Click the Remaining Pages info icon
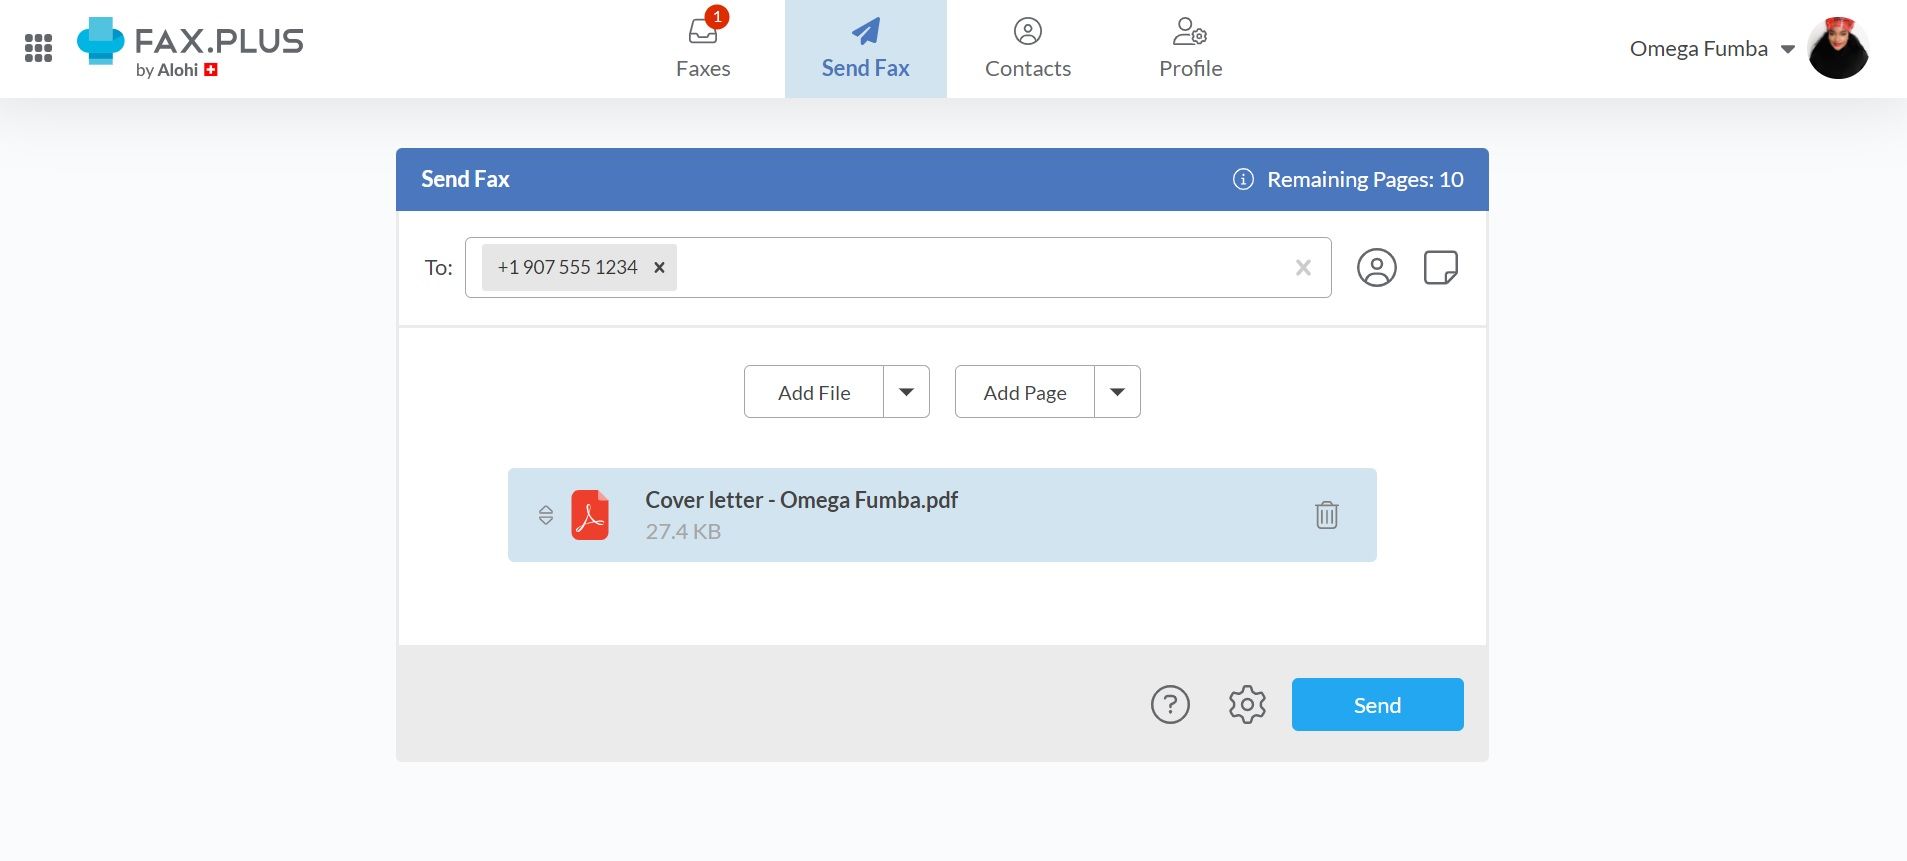The width and height of the screenshot is (1907, 861). (1243, 179)
